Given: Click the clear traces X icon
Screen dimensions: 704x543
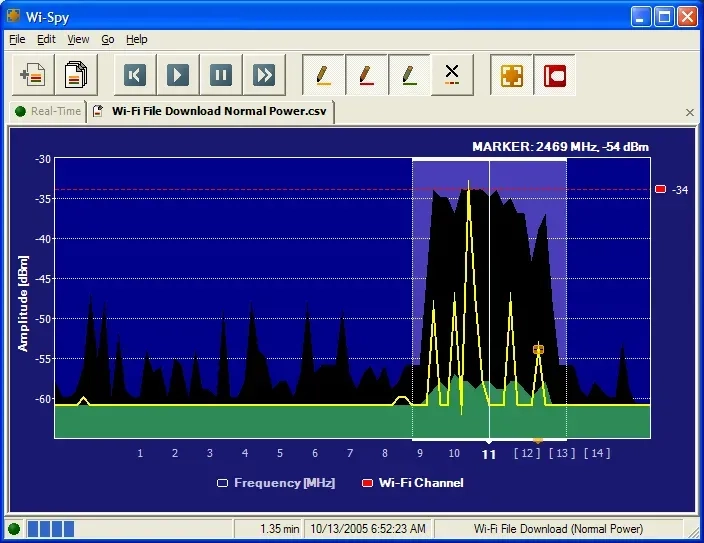Looking at the screenshot, I should click(x=452, y=75).
